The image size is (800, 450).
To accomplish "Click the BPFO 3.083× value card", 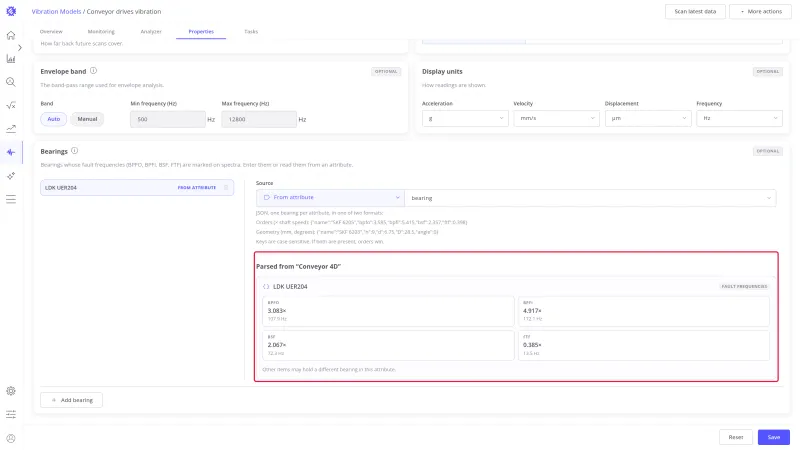I will pos(388,311).
